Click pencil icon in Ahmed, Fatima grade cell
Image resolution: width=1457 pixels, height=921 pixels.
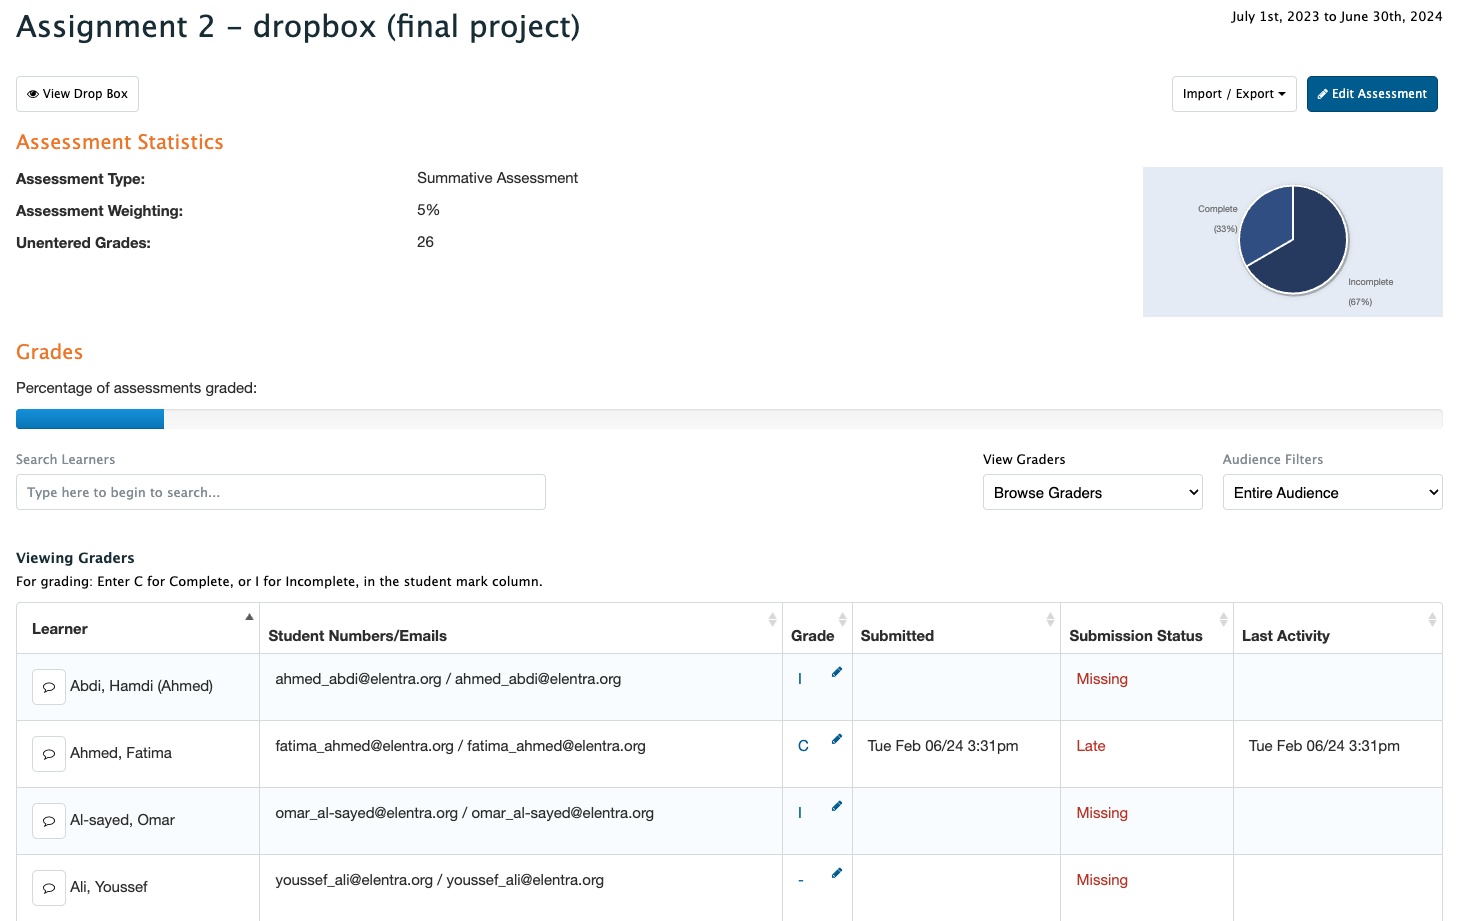tap(837, 739)
